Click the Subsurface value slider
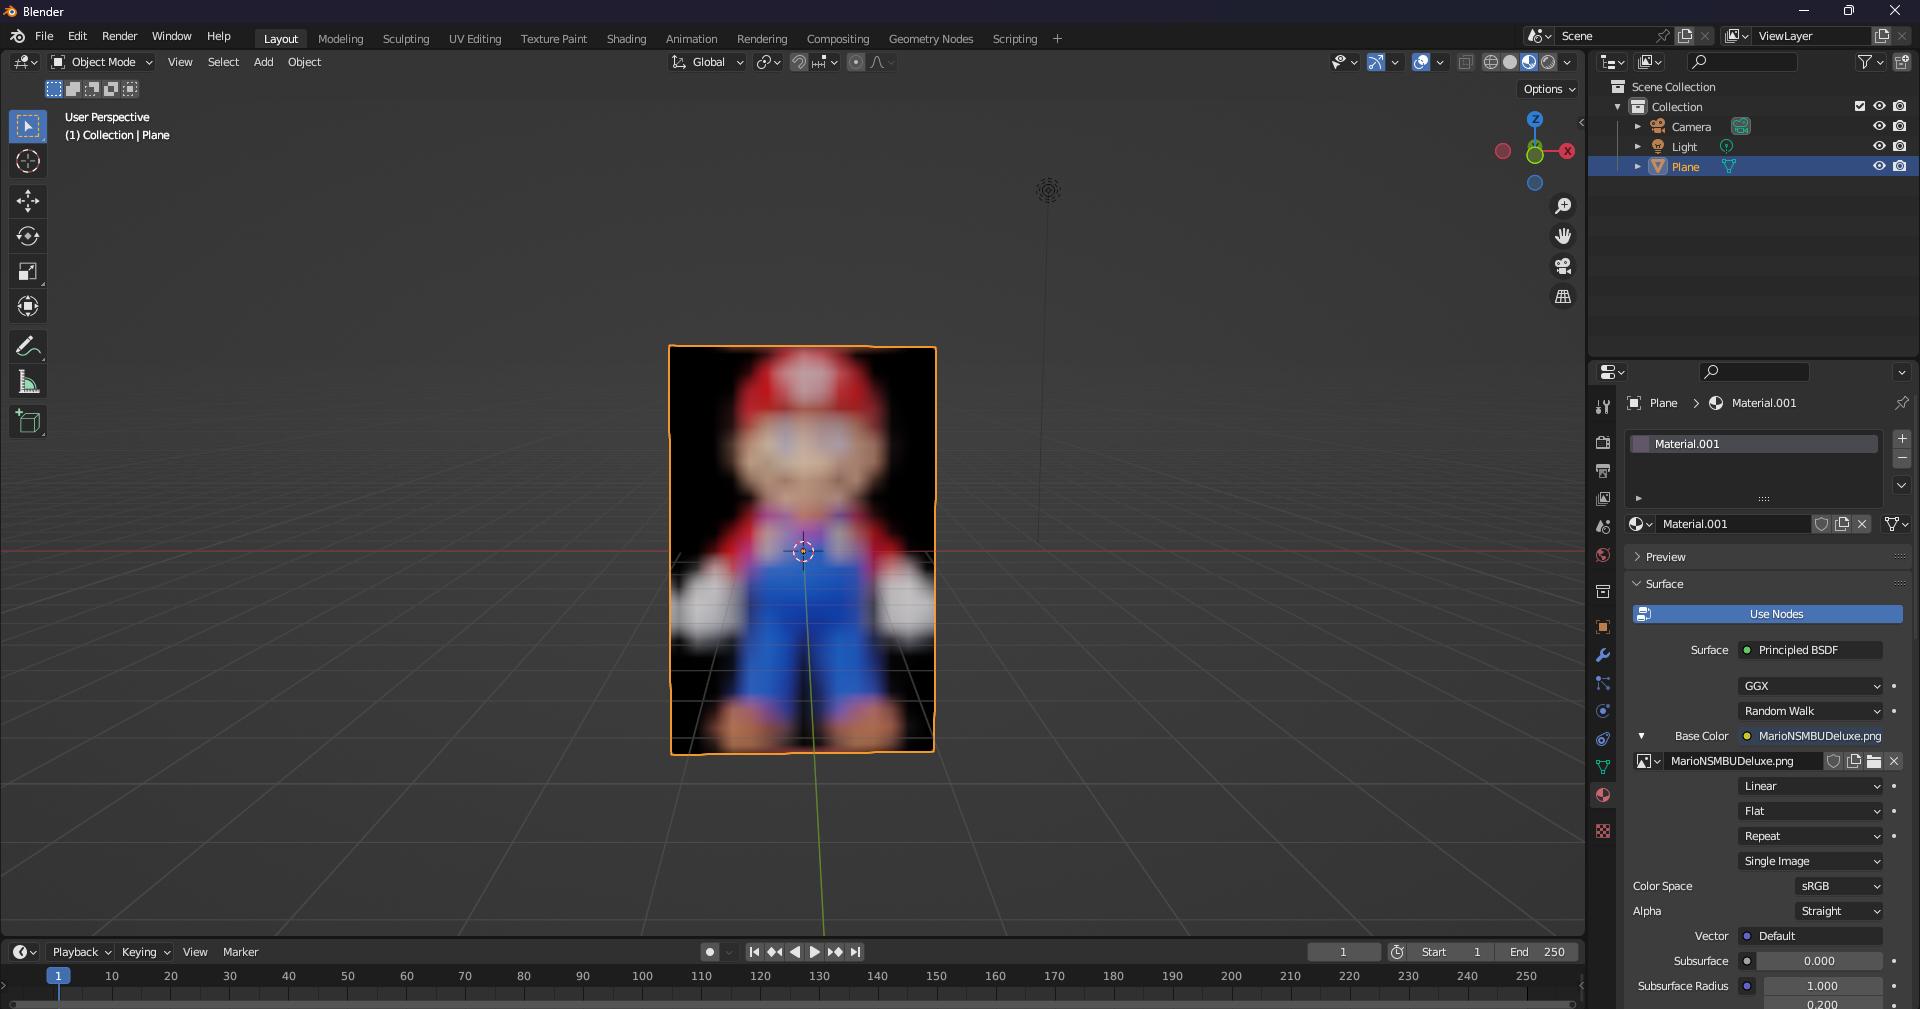1920x1009 pixels. tap(1819, 961)
